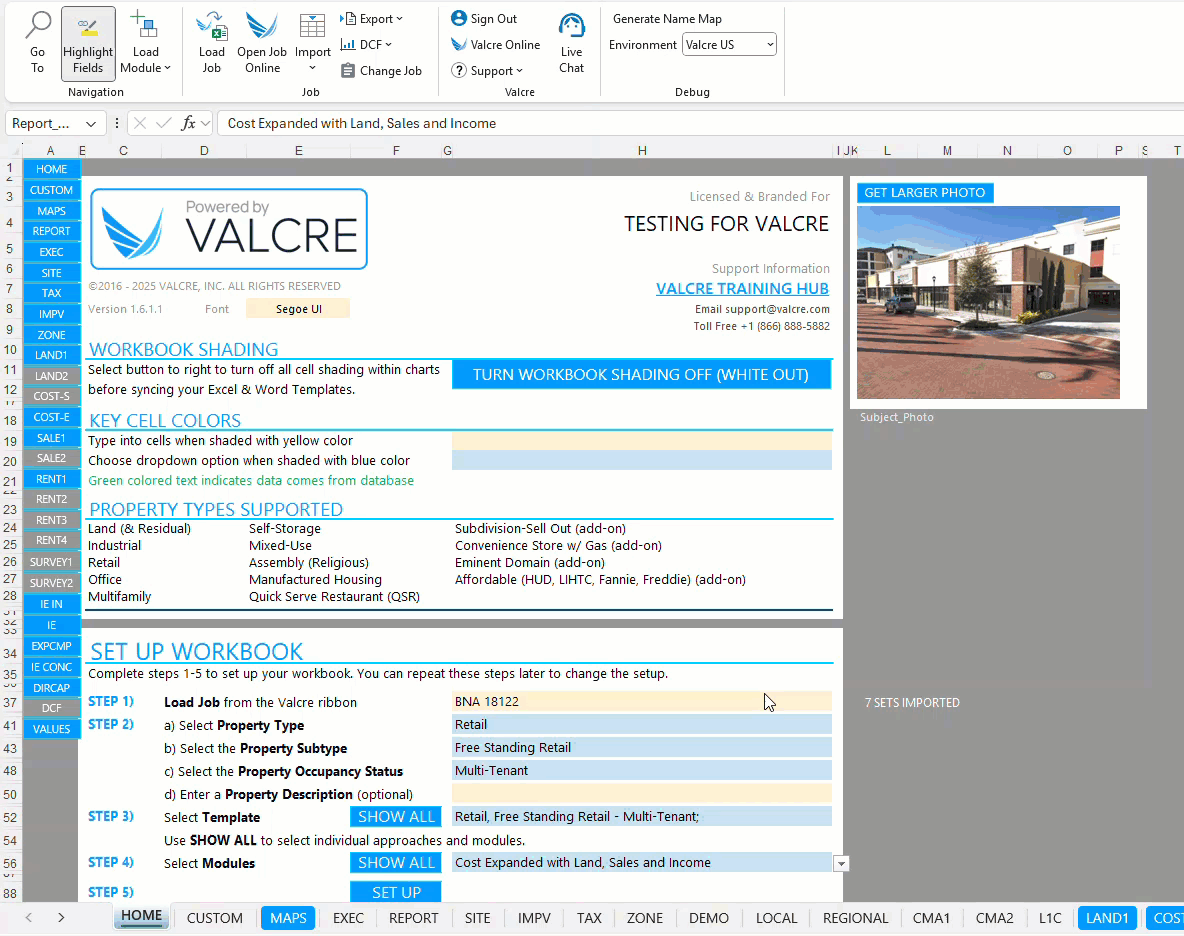Expand the Support menu
Image resolution: width=1184 pixels, height=936 pixels.
(x=487, y=71)
